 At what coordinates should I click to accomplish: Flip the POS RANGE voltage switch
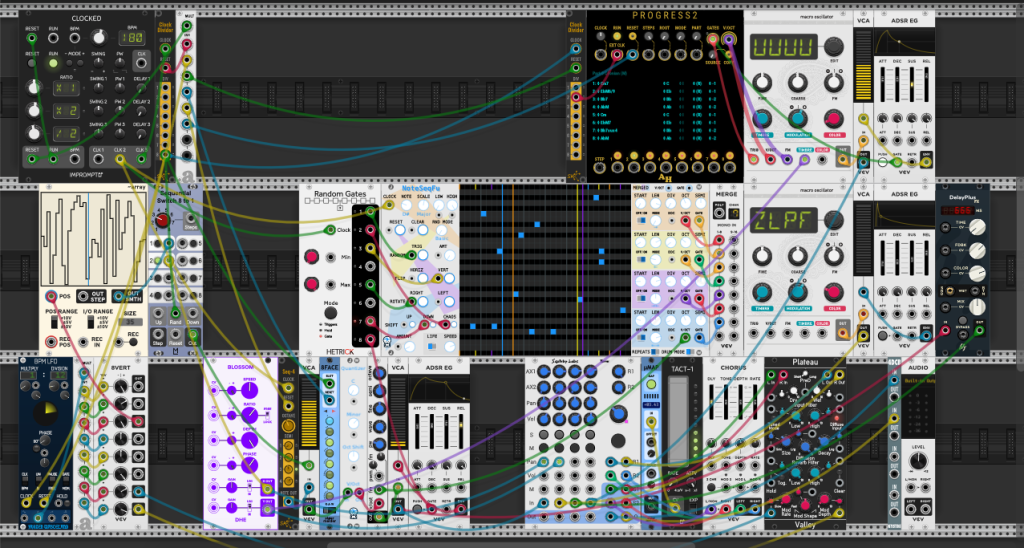56,323
